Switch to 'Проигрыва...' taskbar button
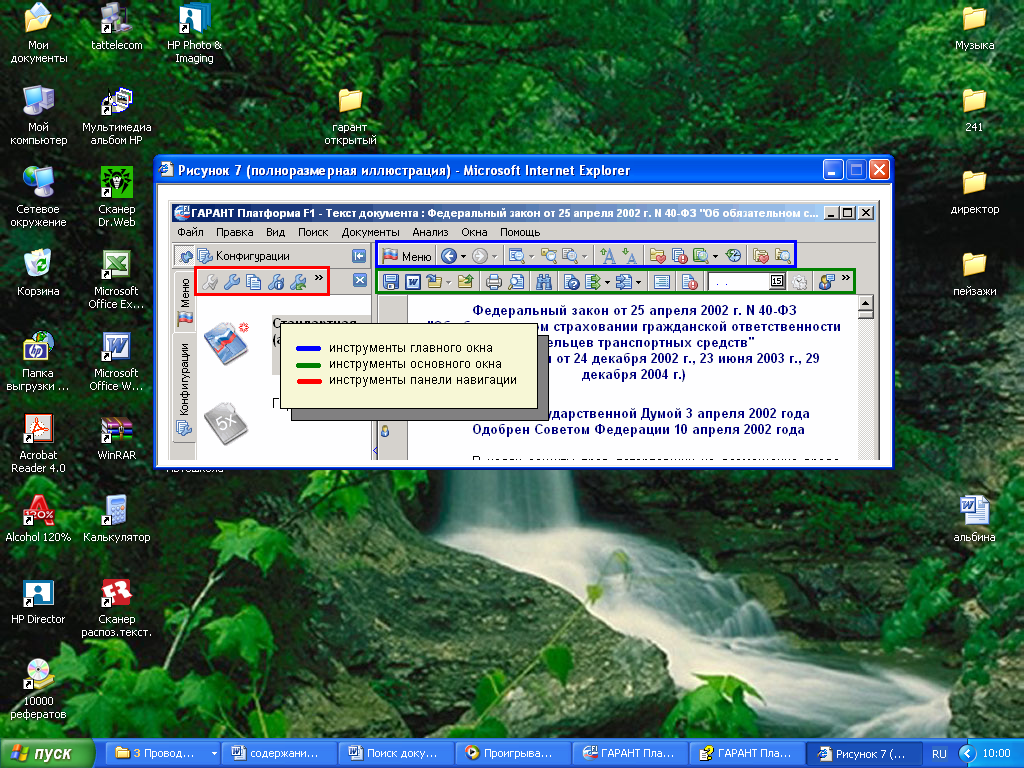The width and height of the screenshot is (1024, 768). (513, 753)
